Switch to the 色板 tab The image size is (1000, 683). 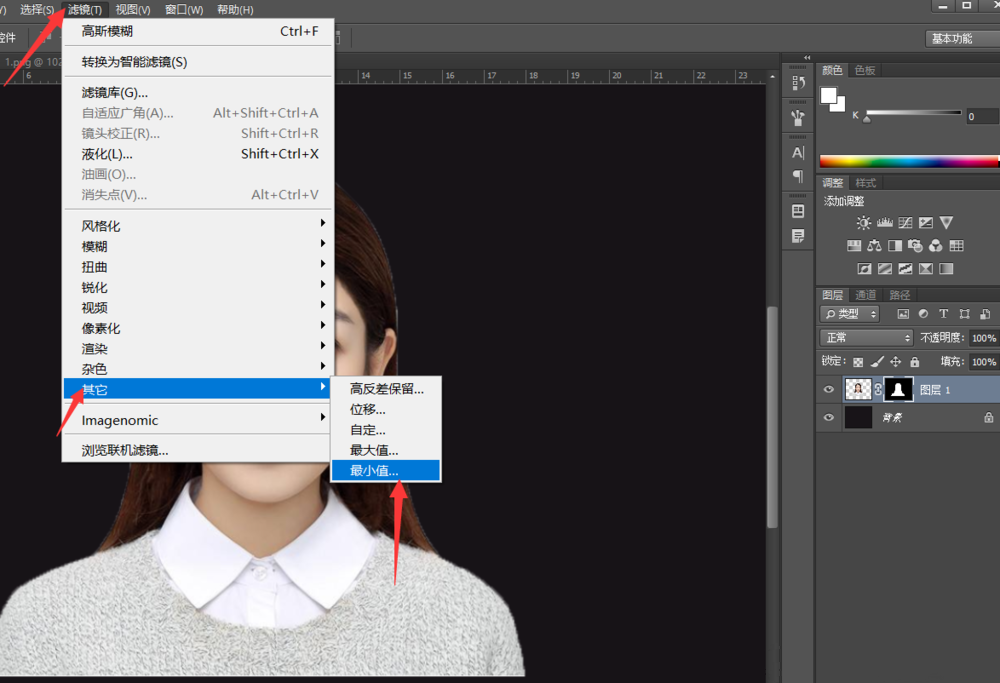(865, 70)
